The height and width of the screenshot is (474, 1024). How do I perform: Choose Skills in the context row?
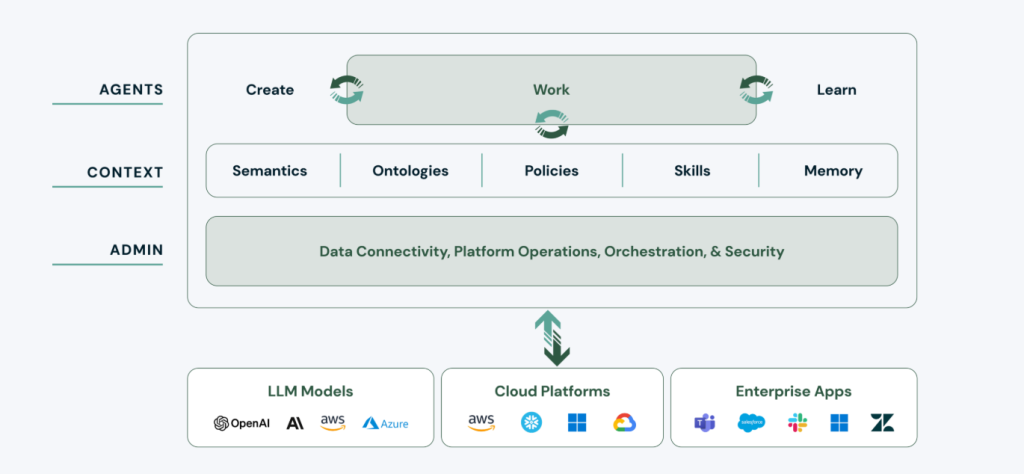[x=692, y=171]
